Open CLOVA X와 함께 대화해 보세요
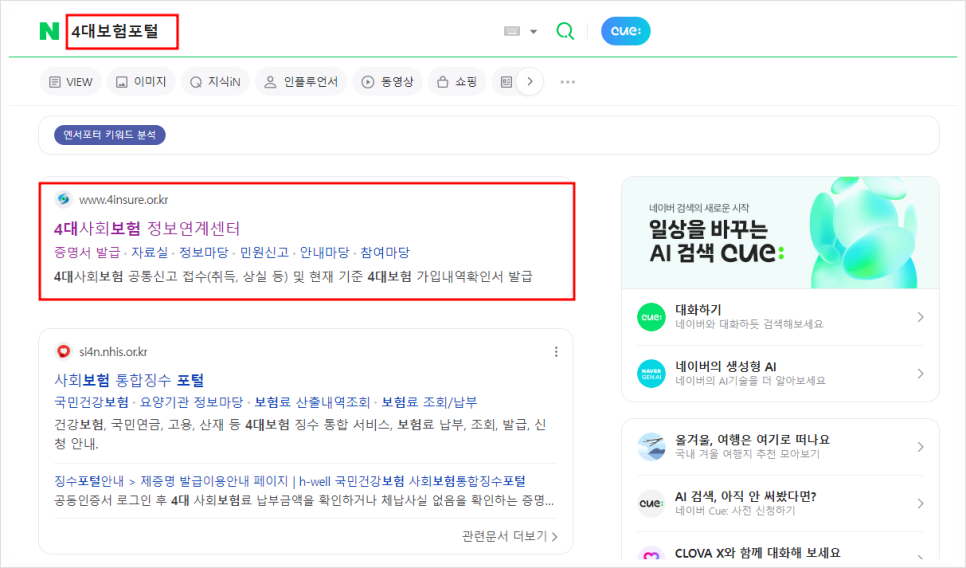The image size is (966, 568). (757, 553)
